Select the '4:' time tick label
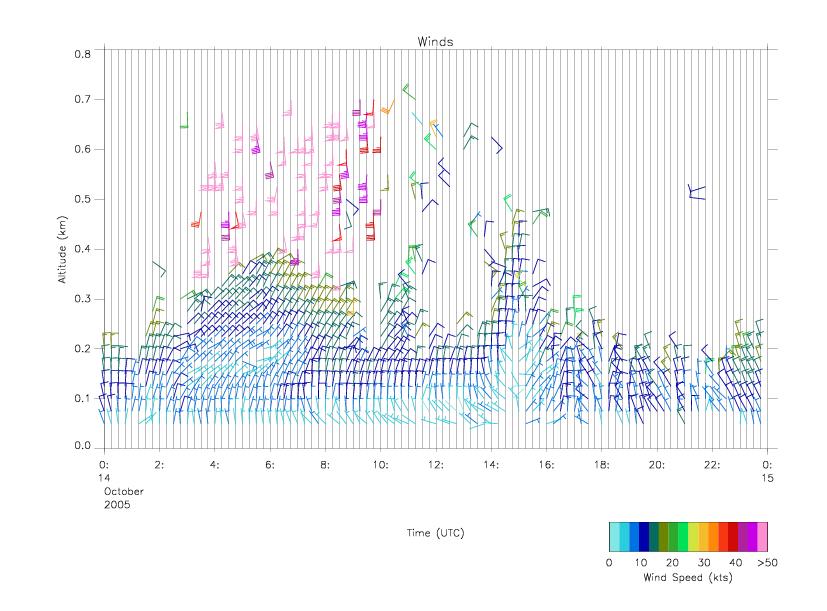 (x=215, y=465)
